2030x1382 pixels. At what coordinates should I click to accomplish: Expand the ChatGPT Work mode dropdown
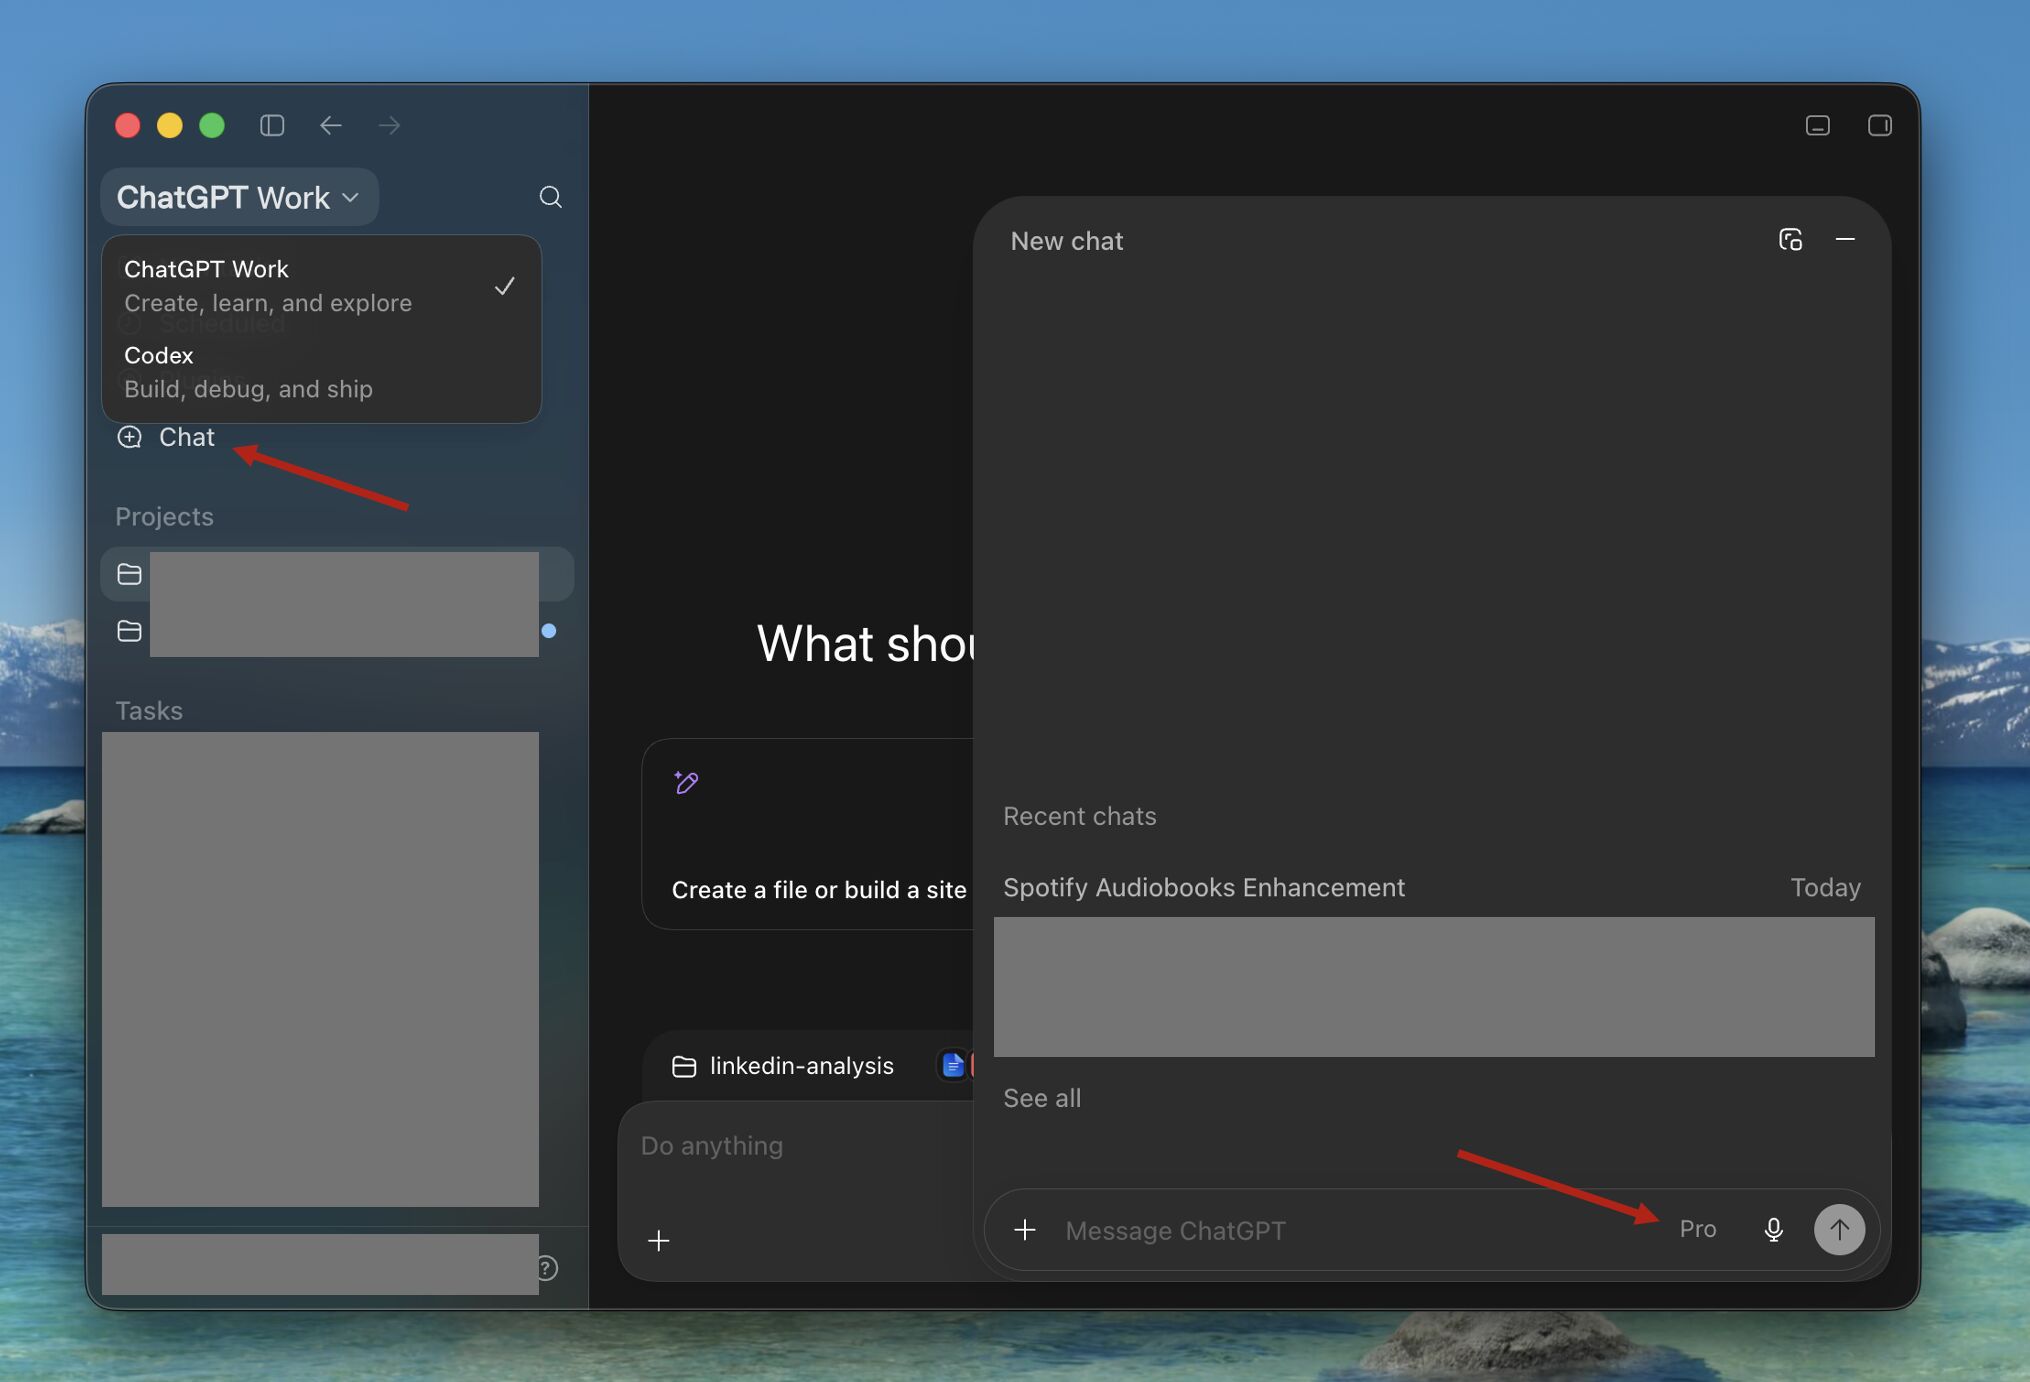click(239, 197)
